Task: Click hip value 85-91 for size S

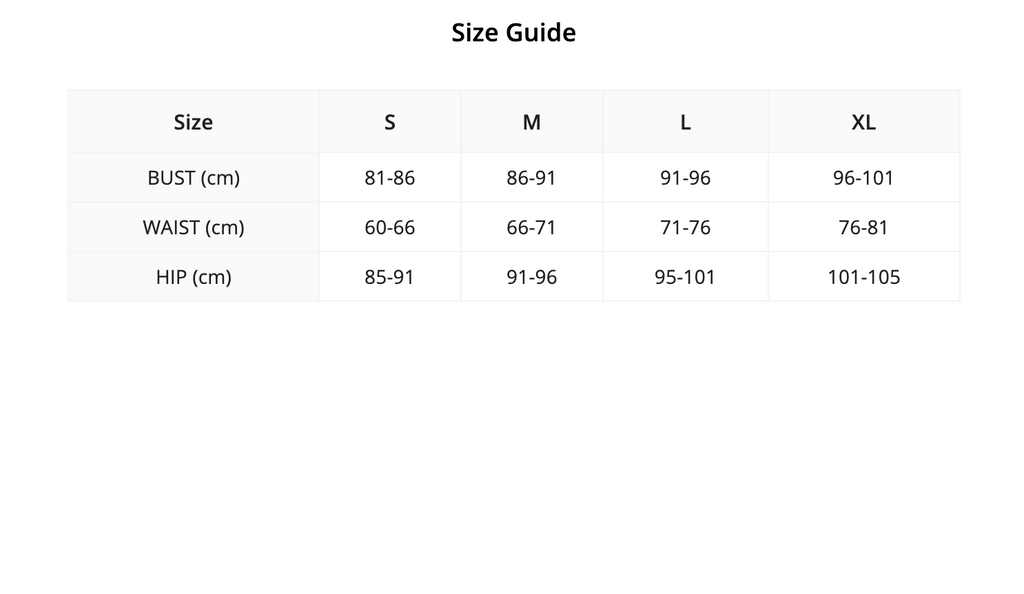Action: click(390, 277)
